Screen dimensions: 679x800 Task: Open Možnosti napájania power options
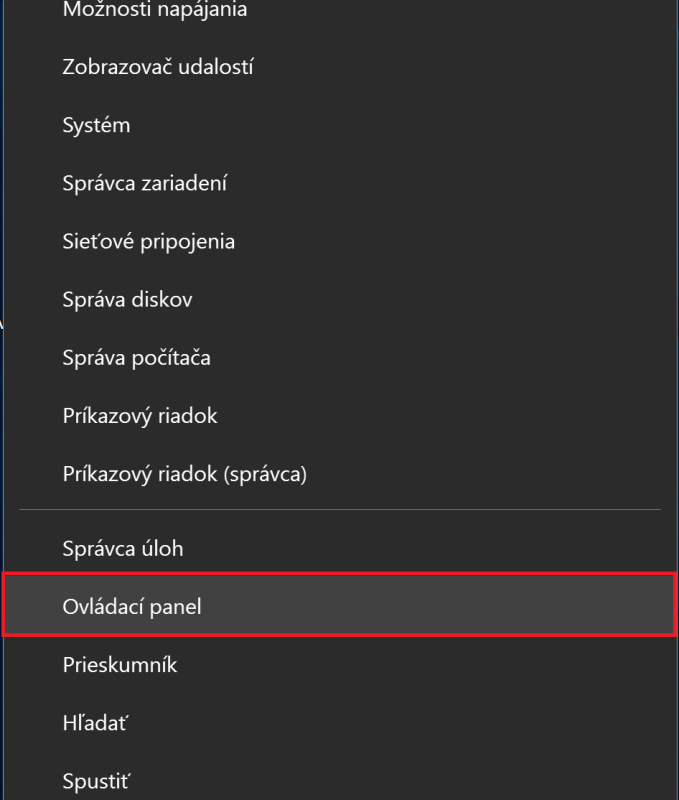(154, 11)
